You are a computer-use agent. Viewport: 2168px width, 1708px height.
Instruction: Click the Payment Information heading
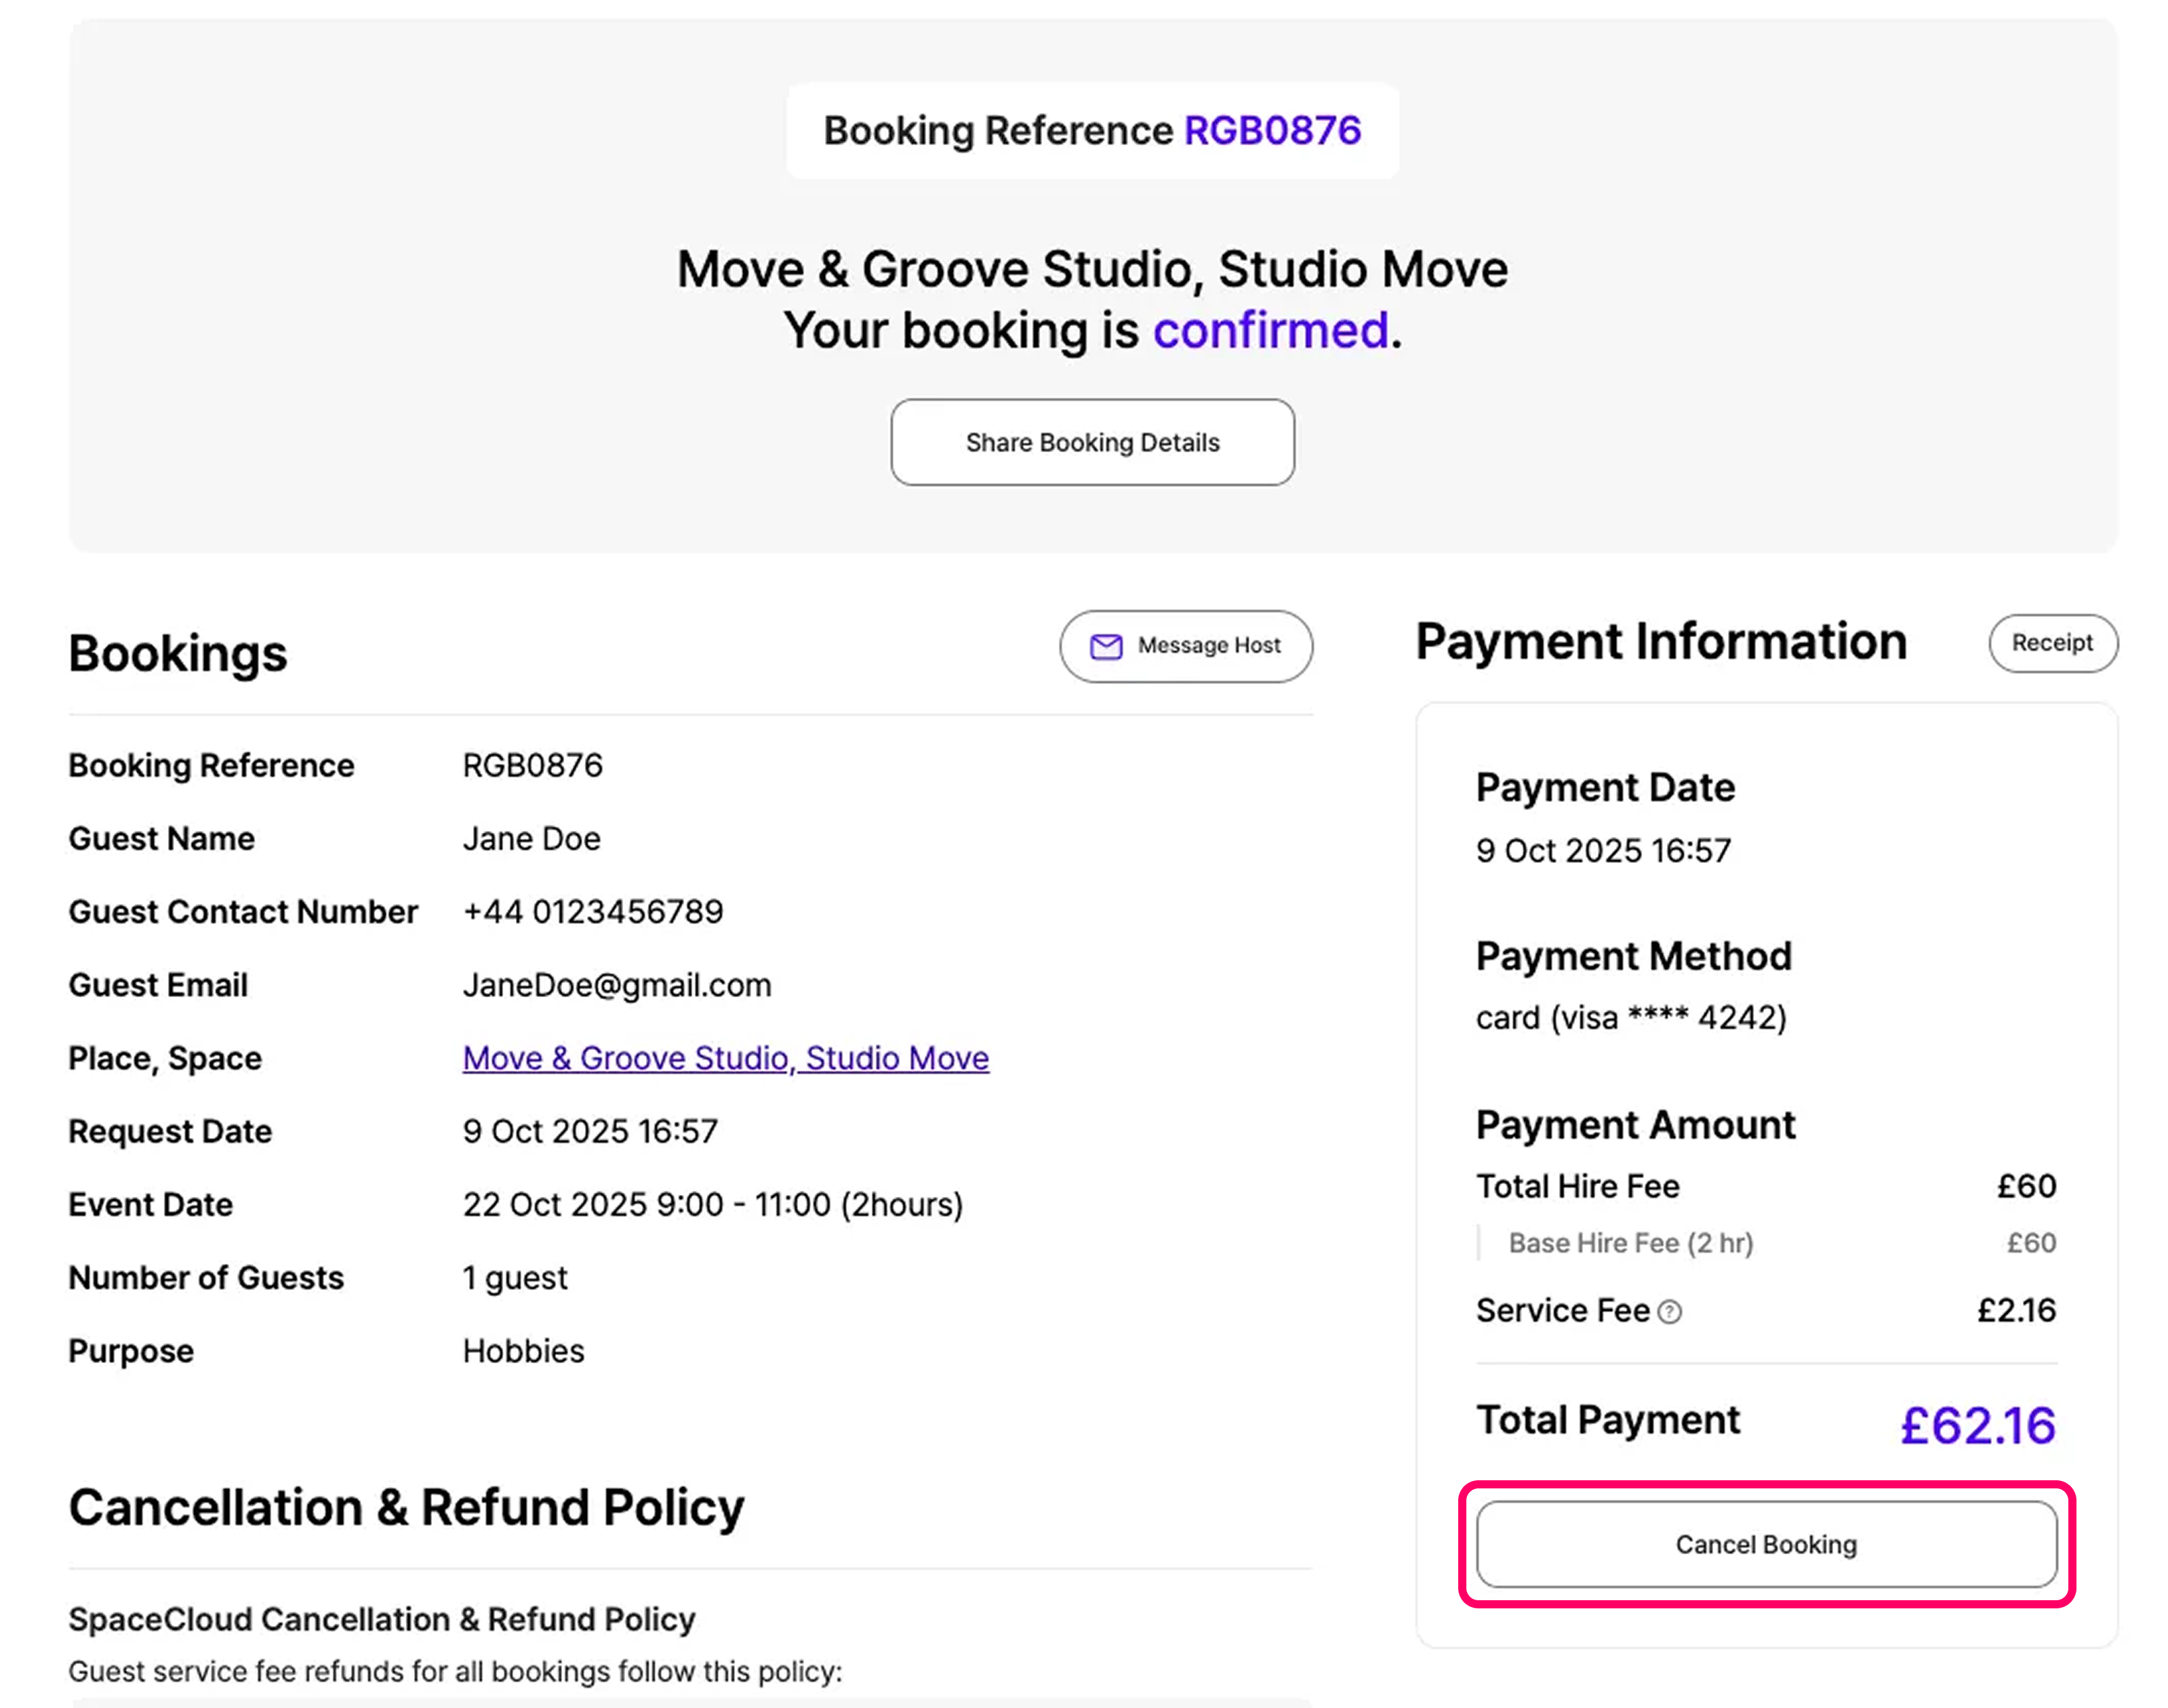point(1661,642)
